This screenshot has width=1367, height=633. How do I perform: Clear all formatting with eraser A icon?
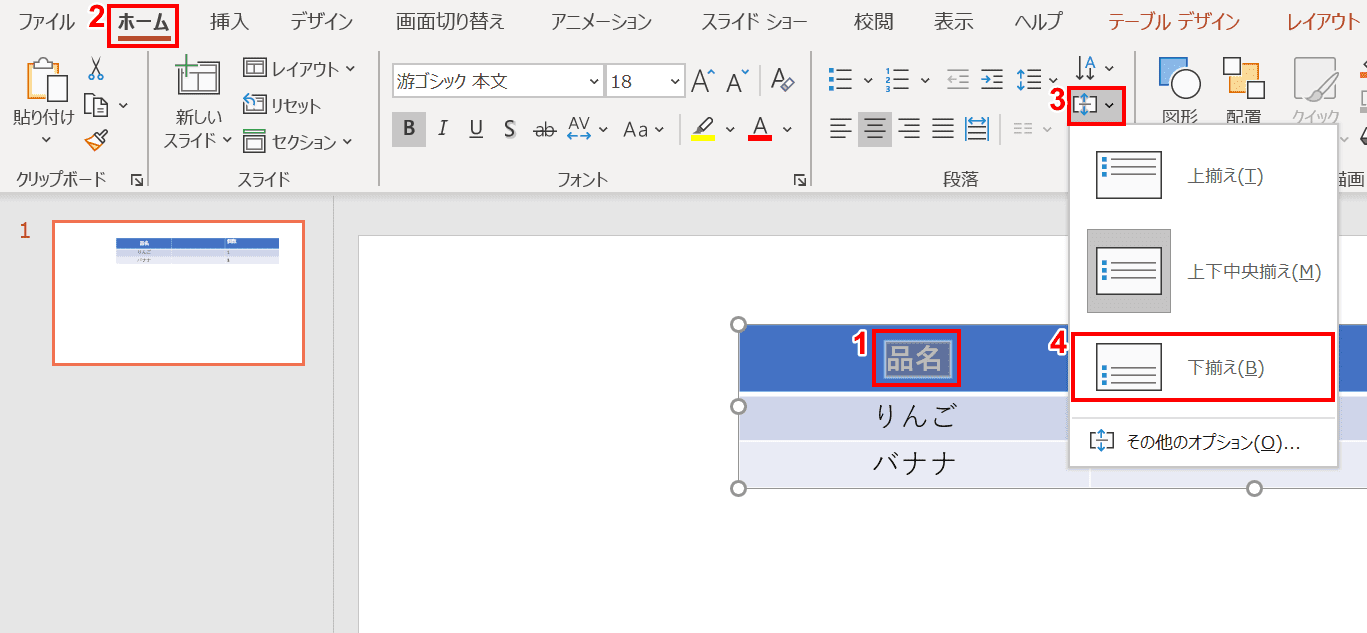coord(783,81)
